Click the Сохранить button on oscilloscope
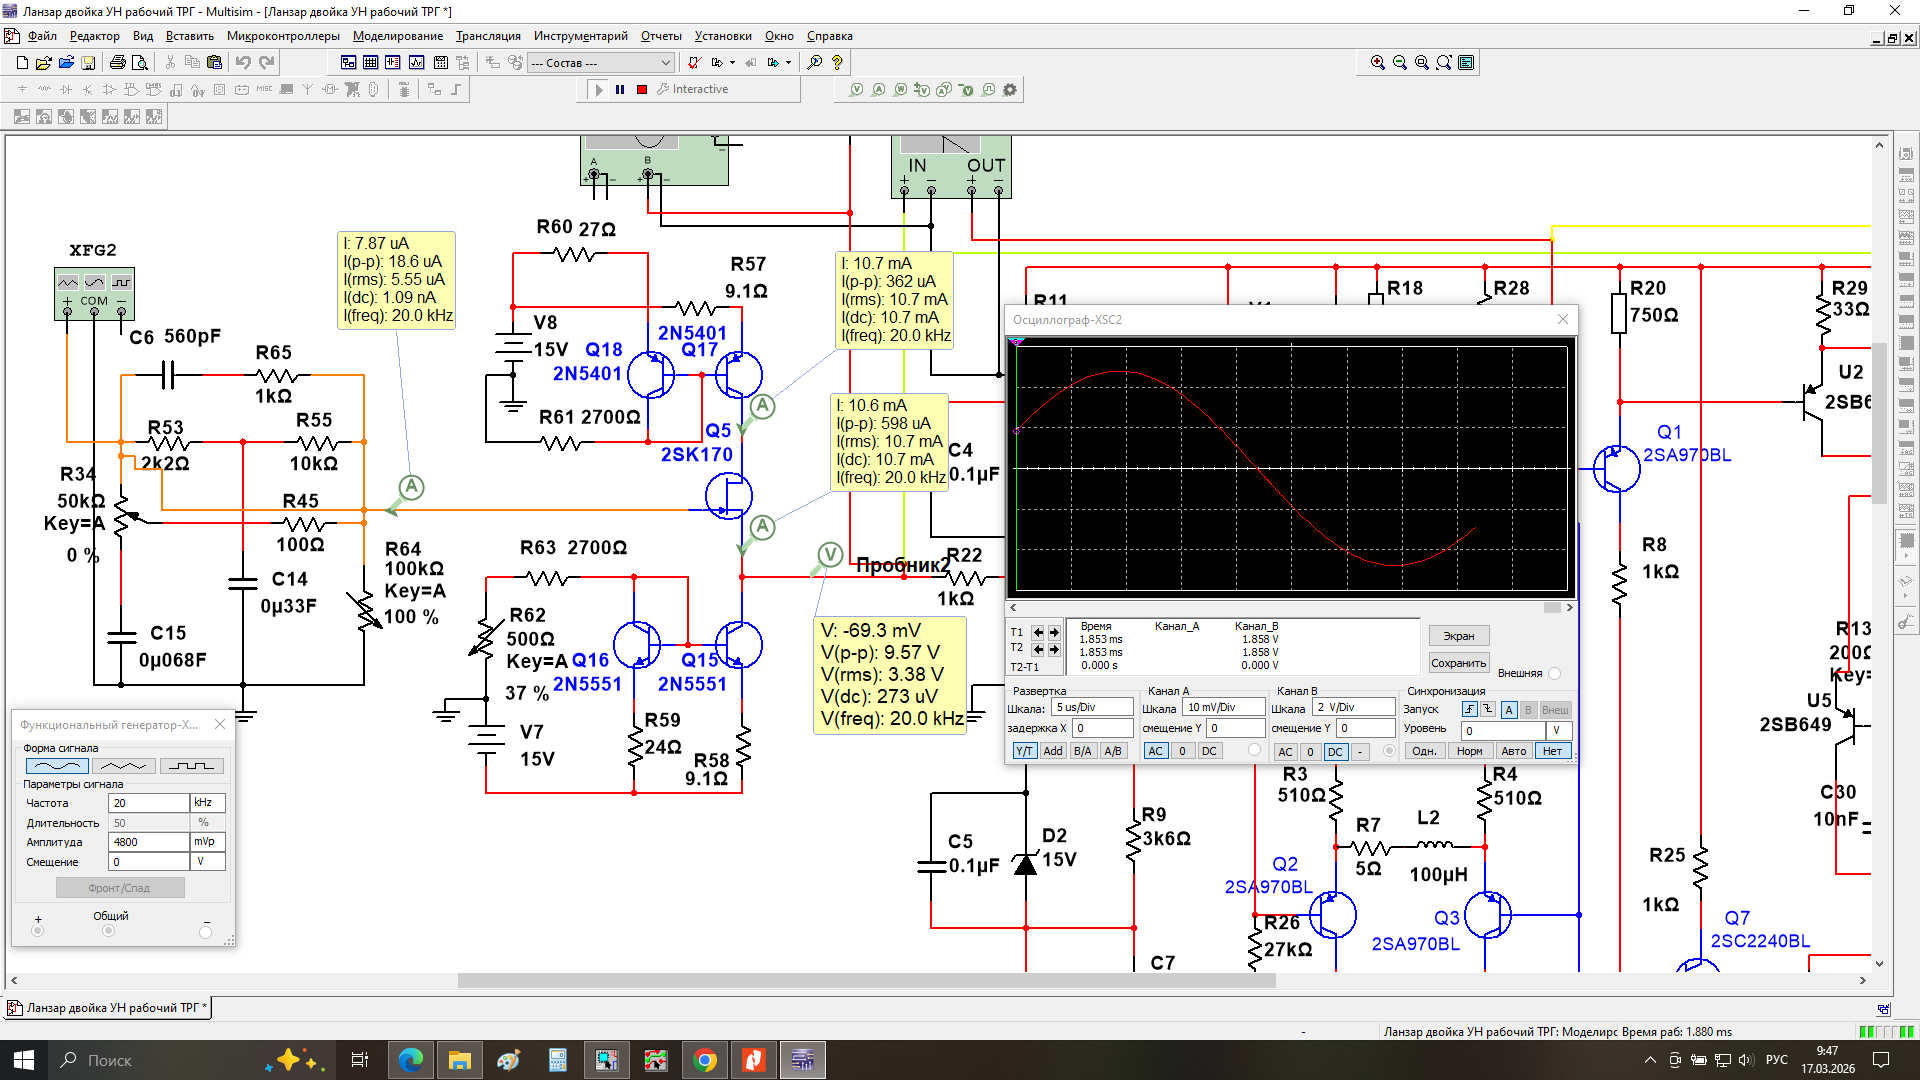The height and width of the screenshot is (1080, 1920). pos(1458,663)
